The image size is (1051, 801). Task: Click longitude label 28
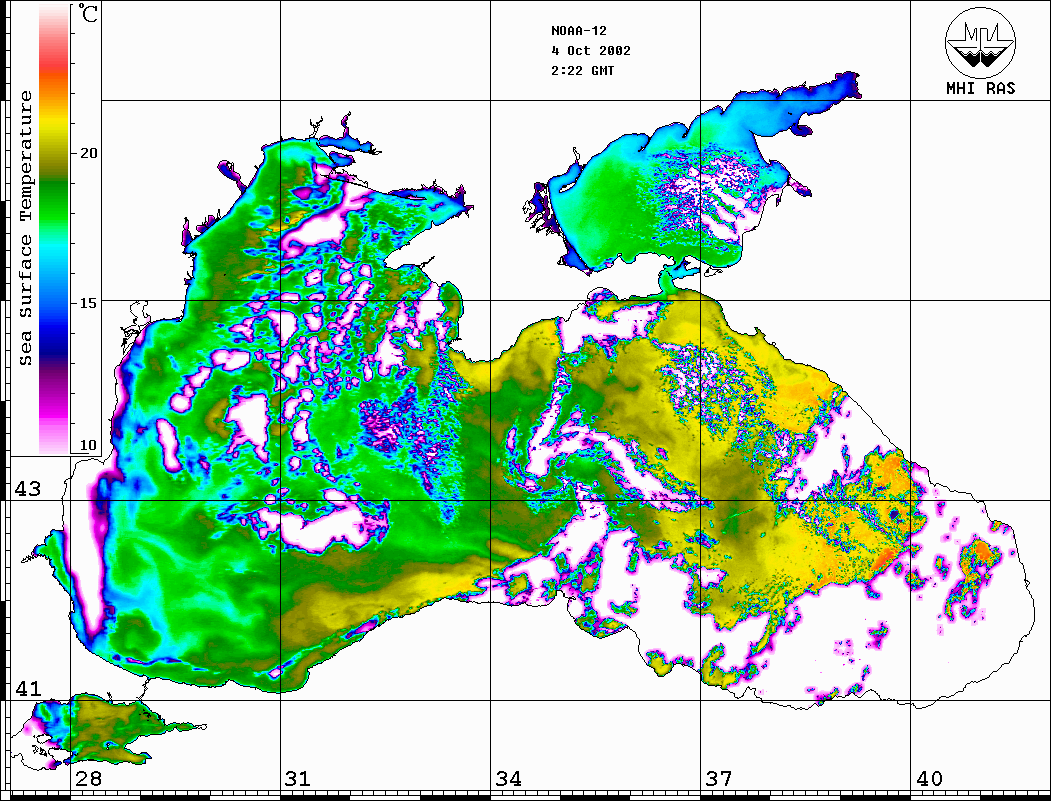pos(88,779)
